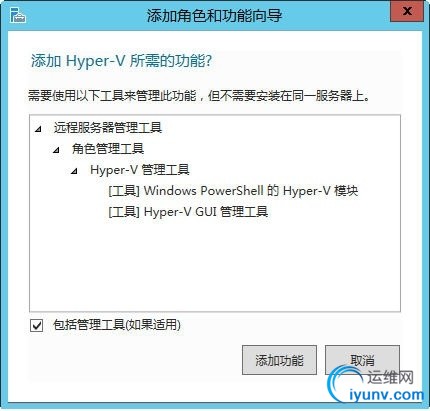The height and width of the screenshot is (411, 430).
Task: Click the 添加 Hyper-V 所需的功能? heading
Action: click(x=121, y=61)
